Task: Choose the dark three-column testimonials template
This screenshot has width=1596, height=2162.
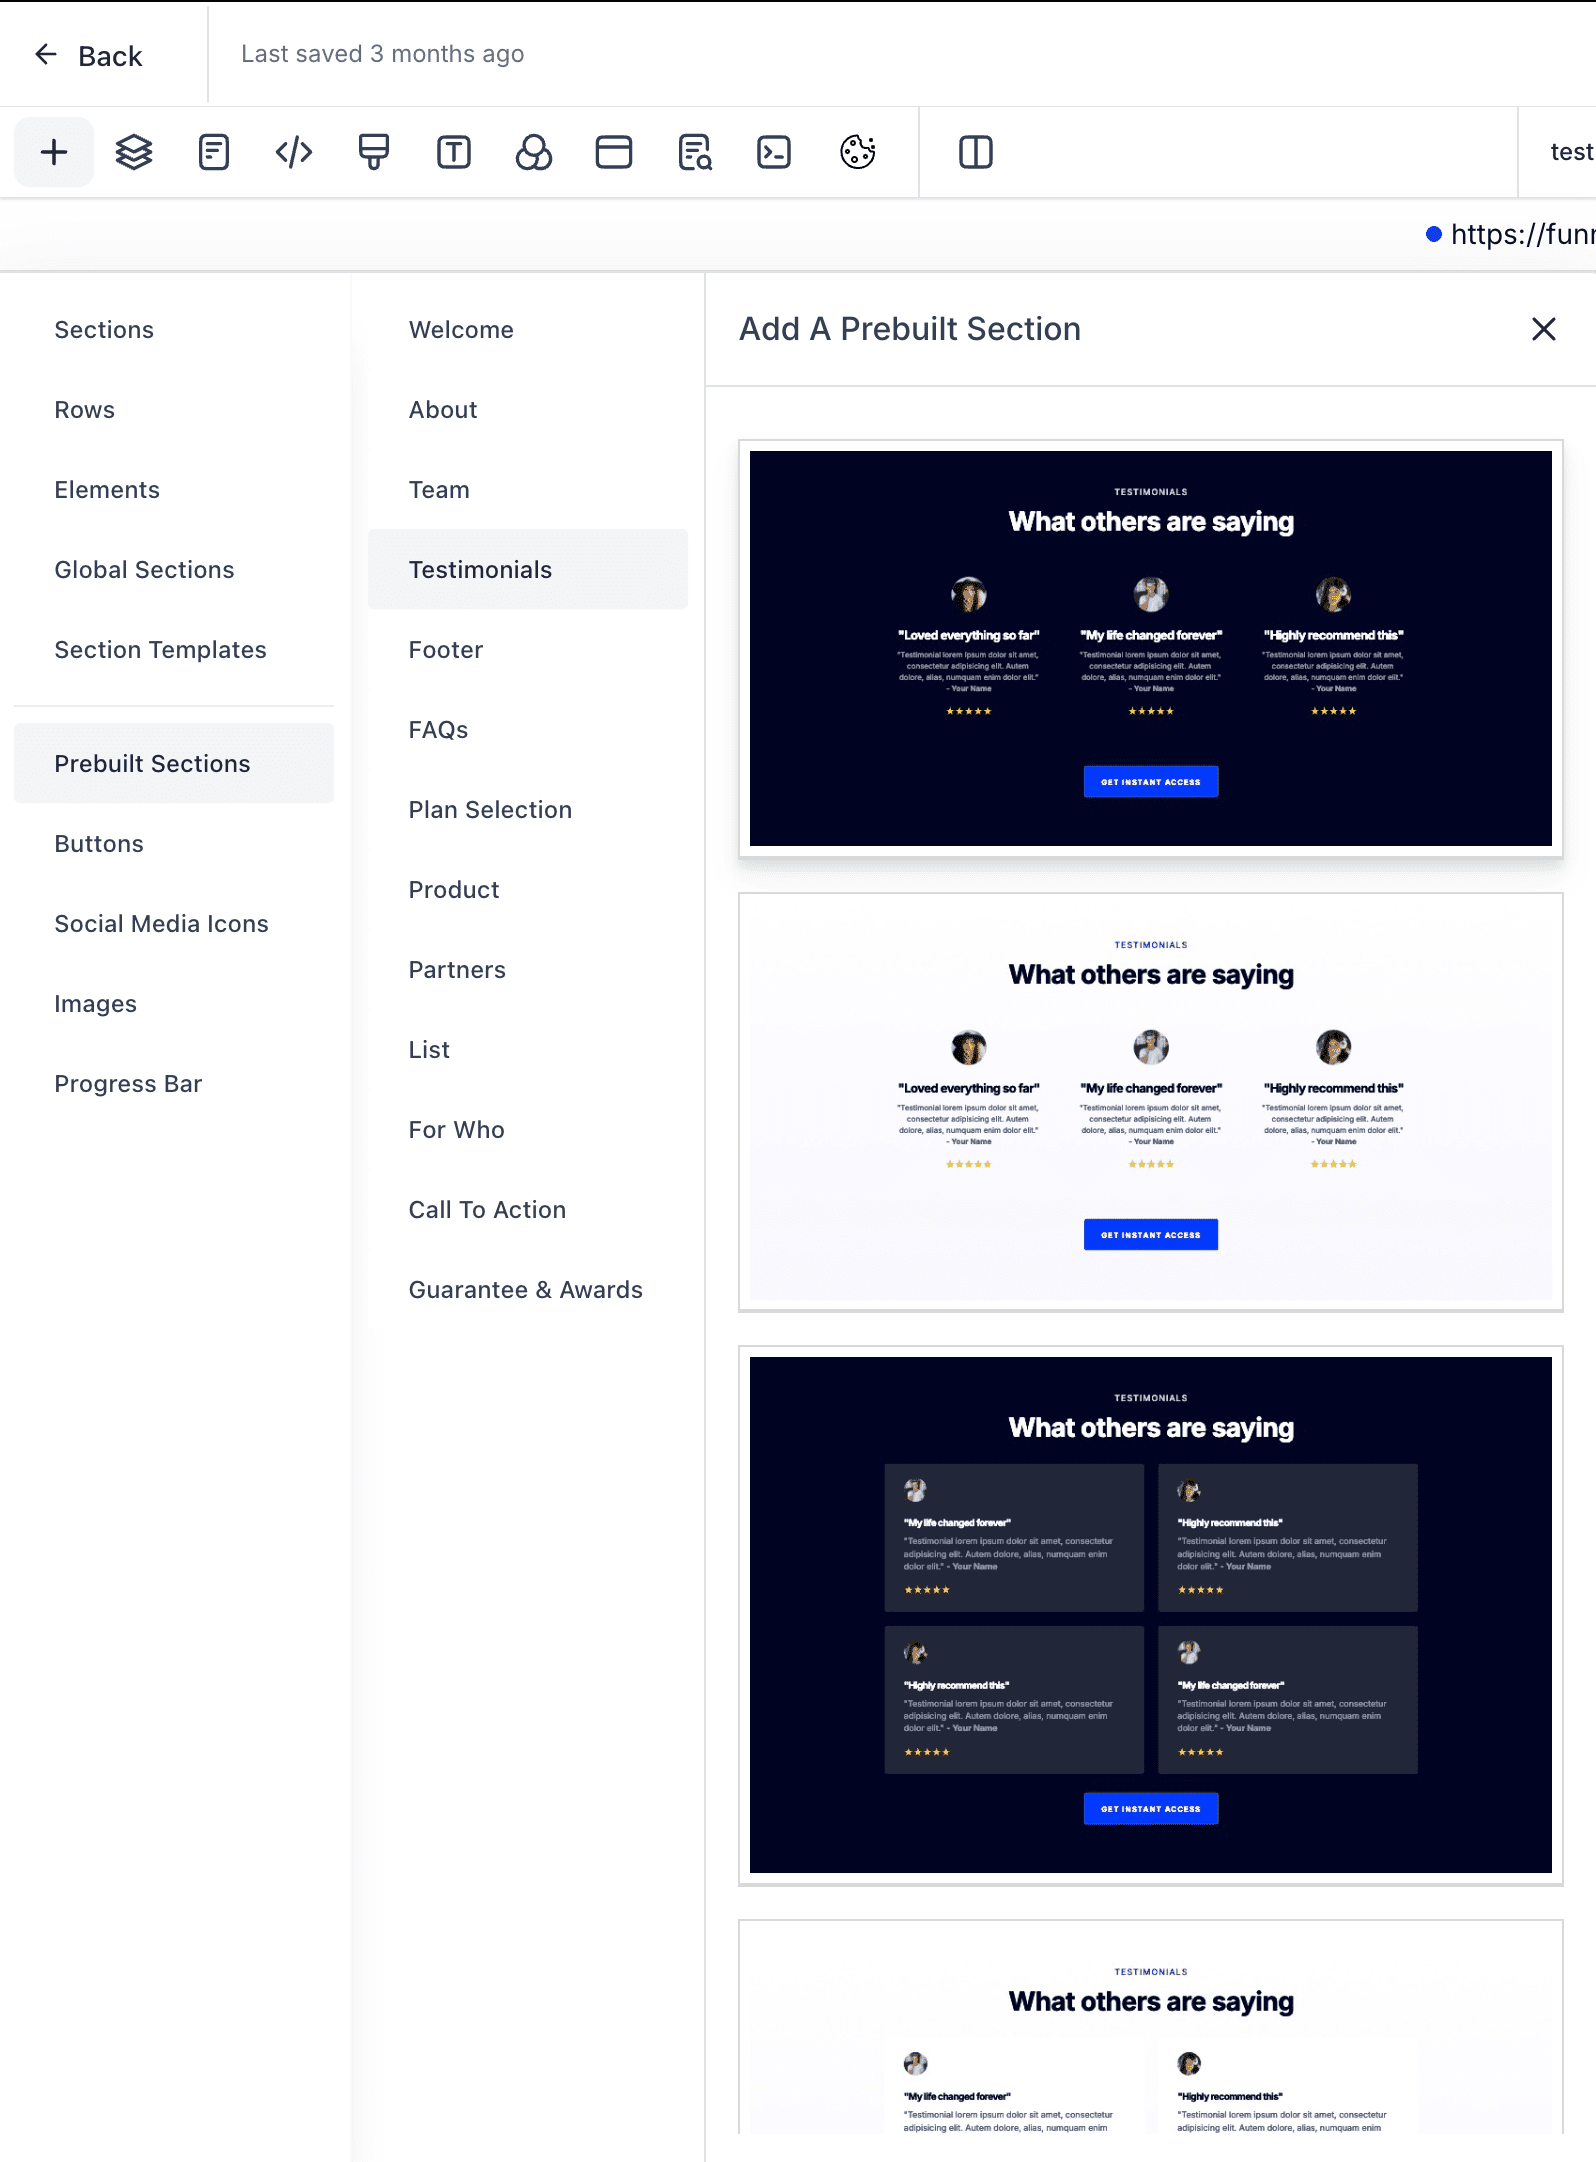Action: pos(1151,648)
